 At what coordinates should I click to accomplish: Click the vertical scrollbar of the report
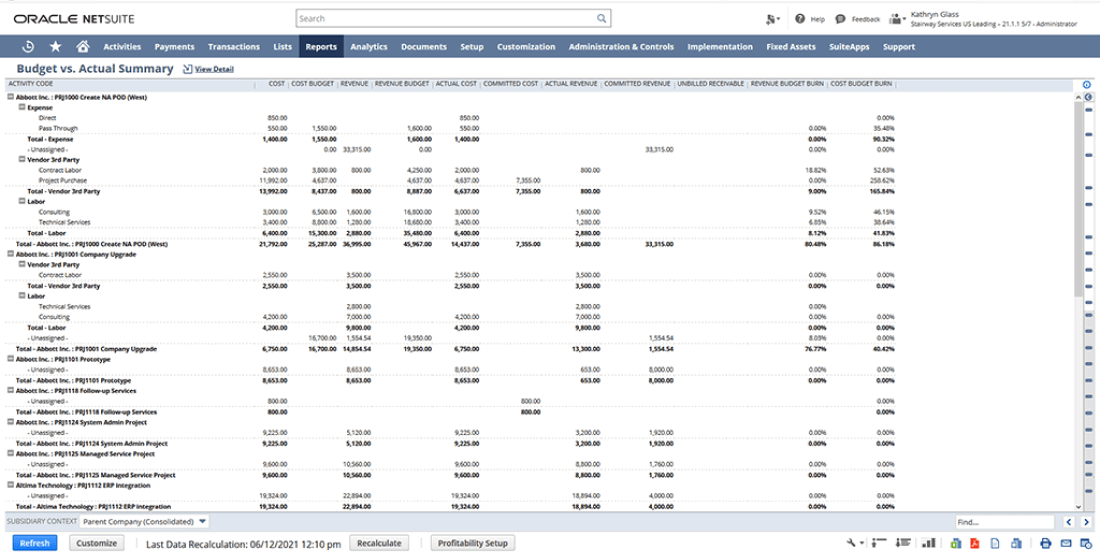[1077, 200]
